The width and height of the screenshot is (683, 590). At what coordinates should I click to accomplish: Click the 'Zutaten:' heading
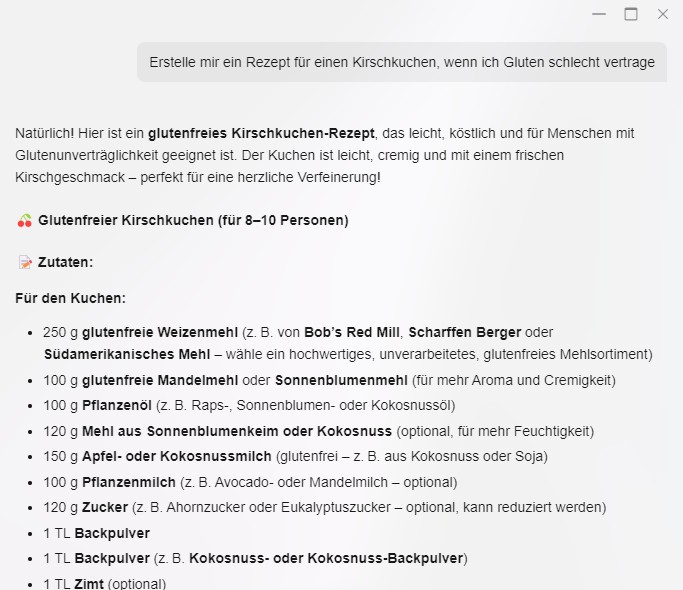[65, 262]
